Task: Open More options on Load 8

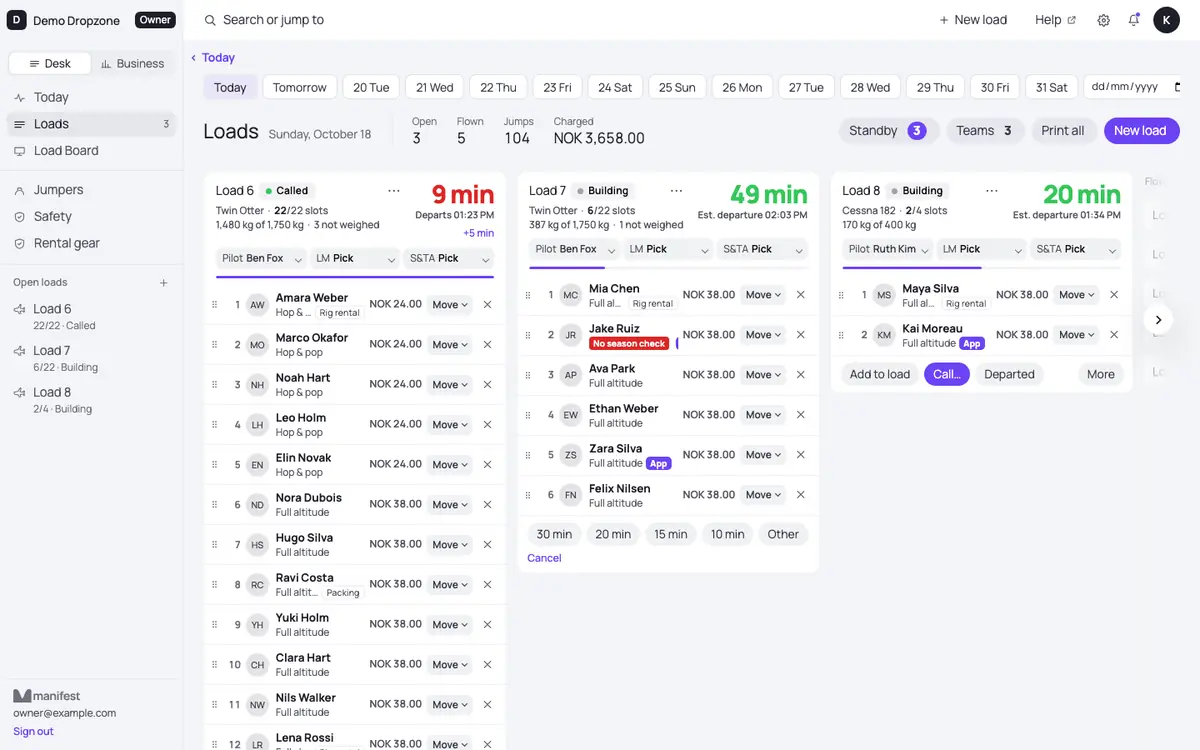Action: (x=1101, y=374)
